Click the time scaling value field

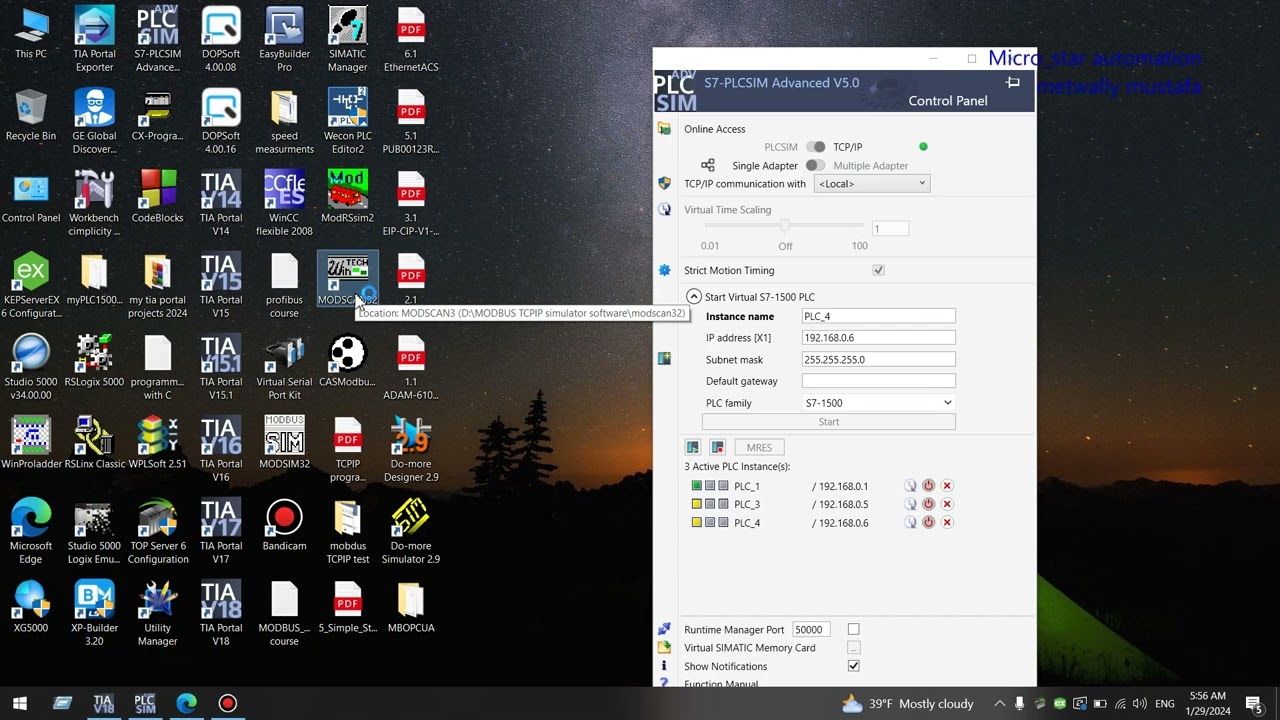tap(890, 229)
